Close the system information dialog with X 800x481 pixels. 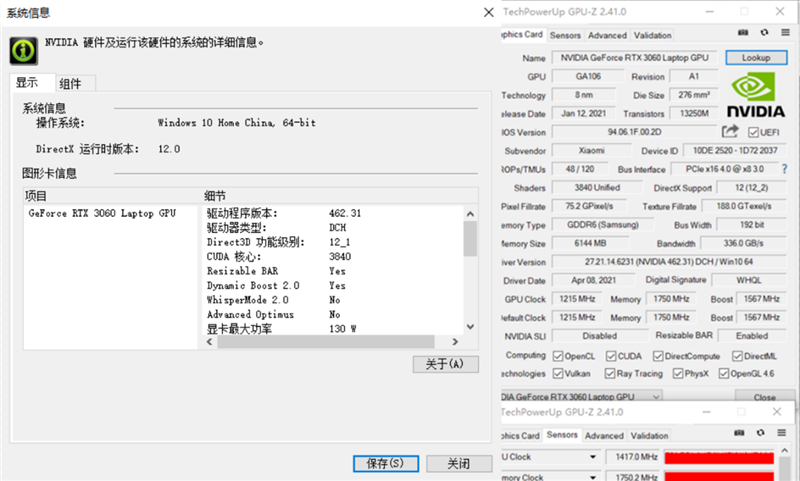pos(488,12)
